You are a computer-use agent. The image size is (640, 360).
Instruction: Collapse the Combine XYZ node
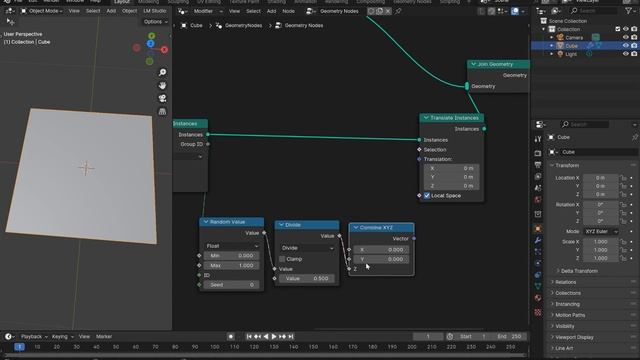(356, 228)
